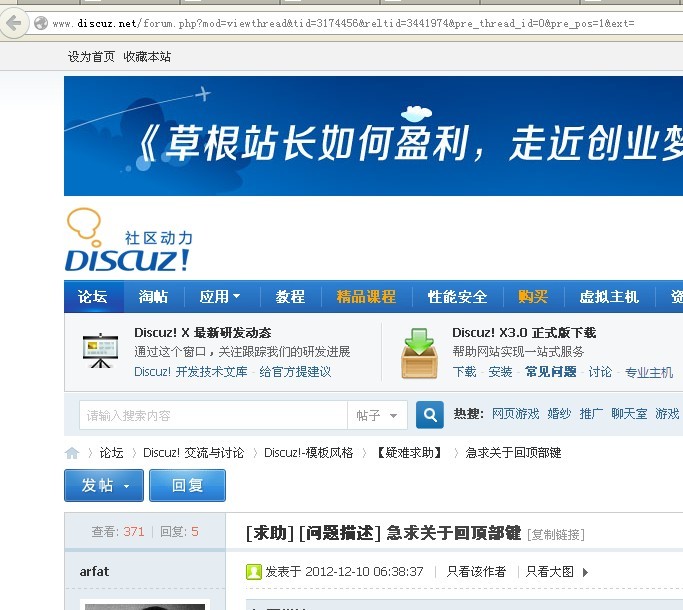Open the 购买 navigation tab
This screenshot has width=683, height=610.
click(533, 297)
